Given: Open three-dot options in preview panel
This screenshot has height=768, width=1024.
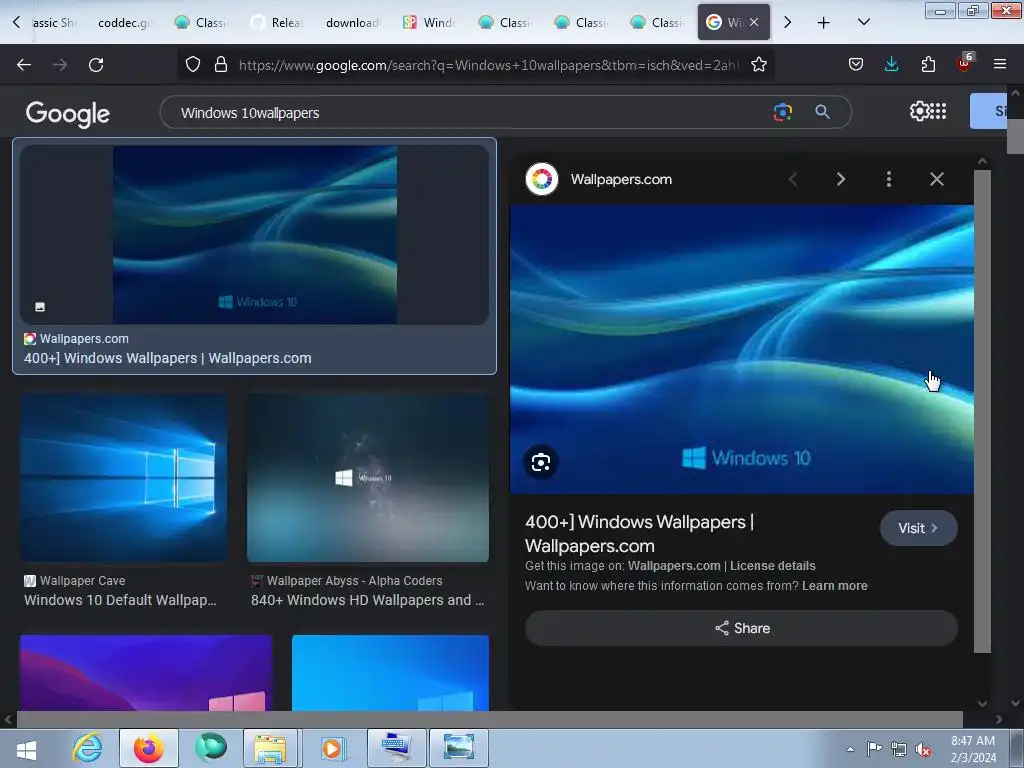Looking at the screenshot, I should pyautogui.click(x=888, y=179).
